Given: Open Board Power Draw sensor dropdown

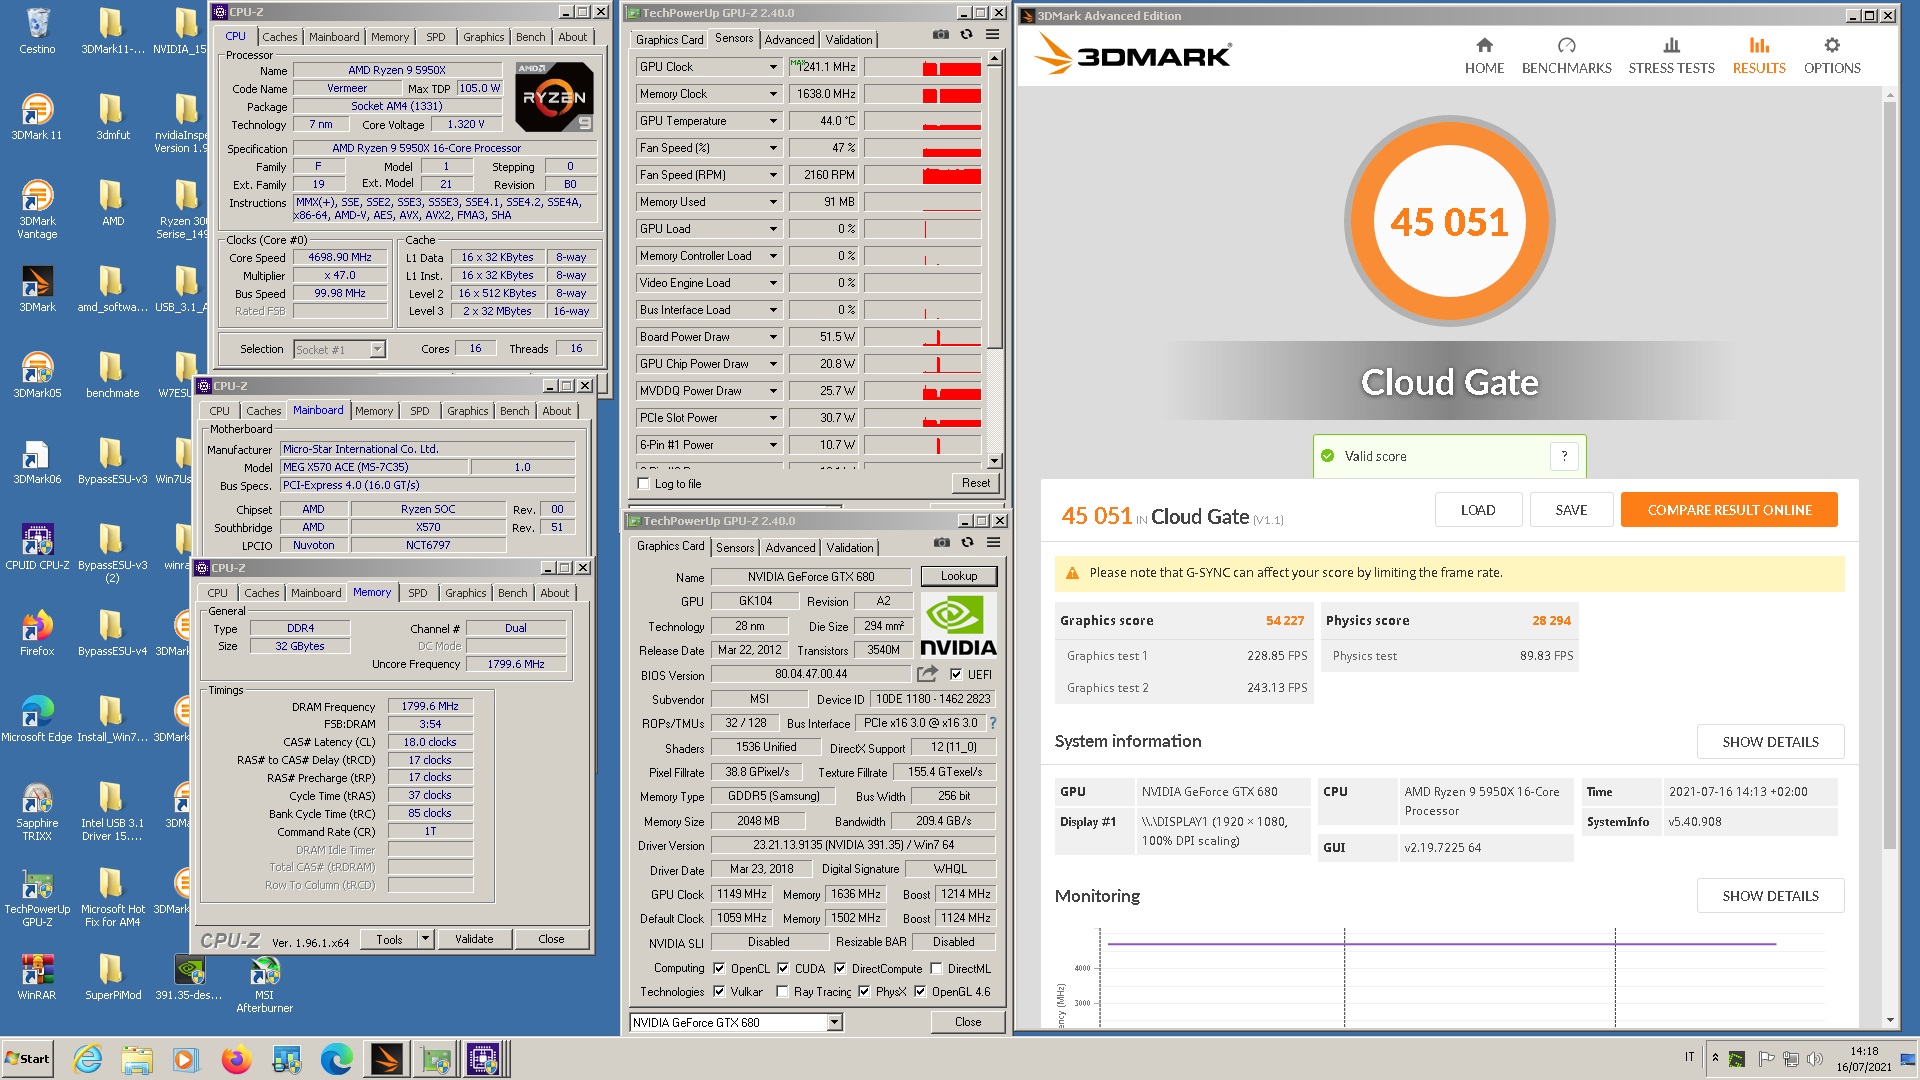Looking at the screenshot, I should [x=773, y=337].
